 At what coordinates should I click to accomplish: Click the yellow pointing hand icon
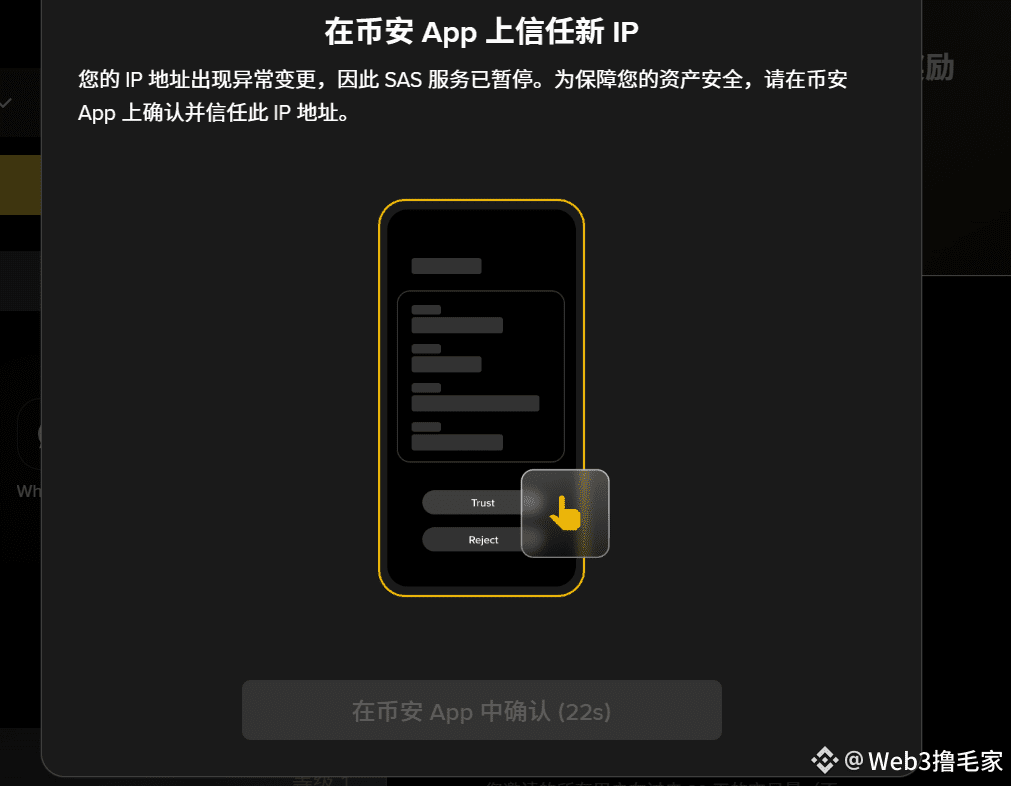pos(565,513)
